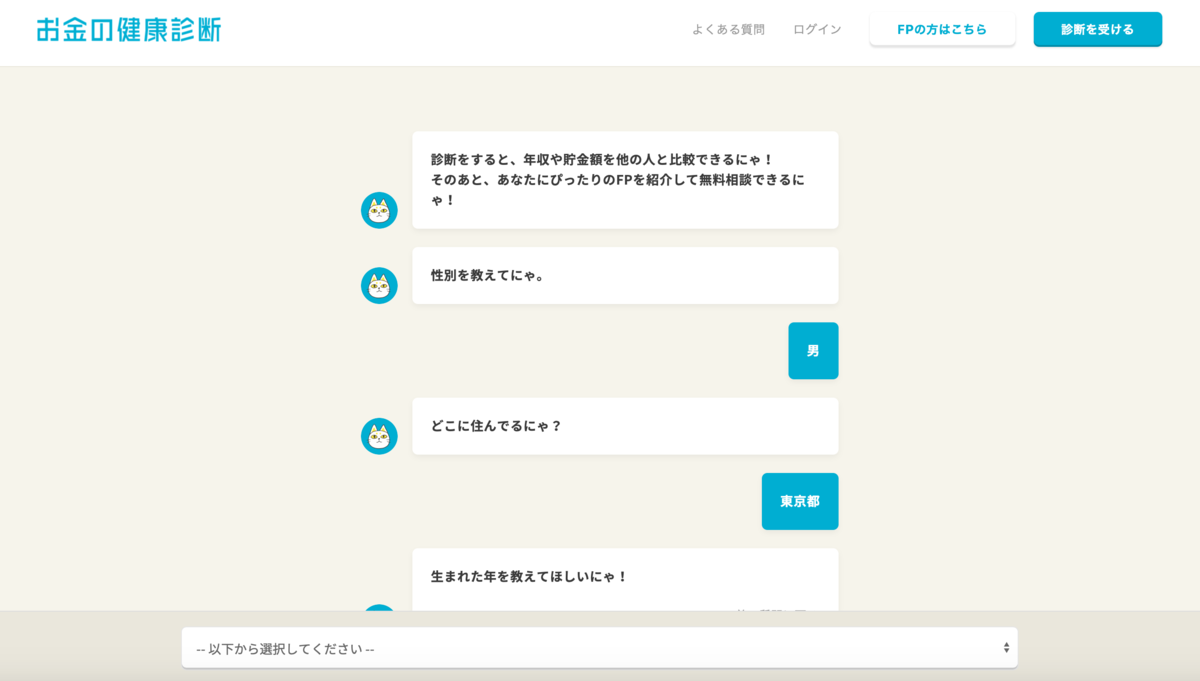
Task: Click the お金の健康診断 site logo
Action: tap(129, 29)
